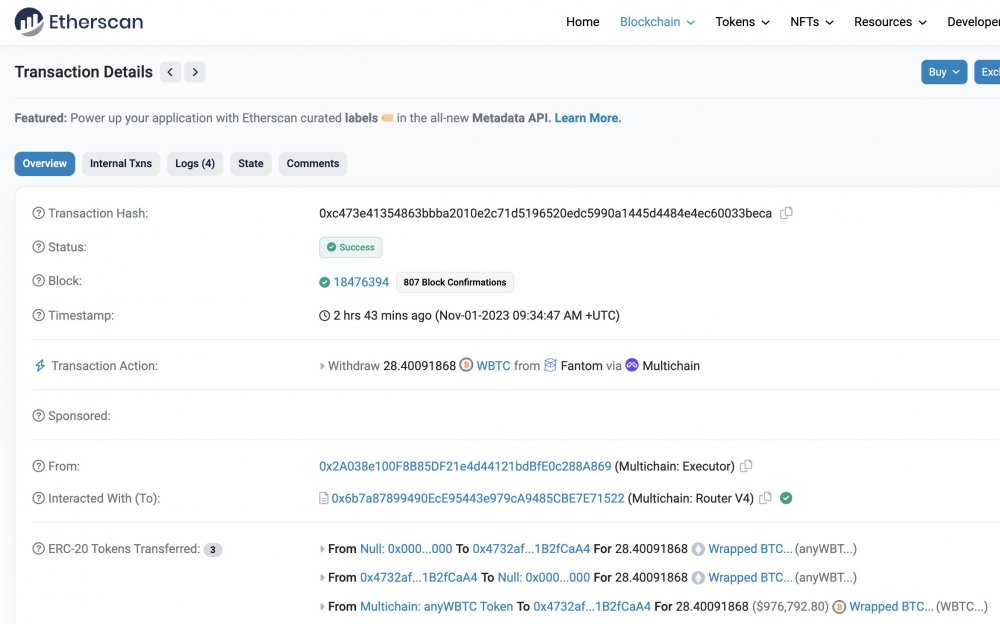Open Wrapped BTC link in third transfer row
The width and height of the screenshot is (1000, 624).
tap(892, 607)
